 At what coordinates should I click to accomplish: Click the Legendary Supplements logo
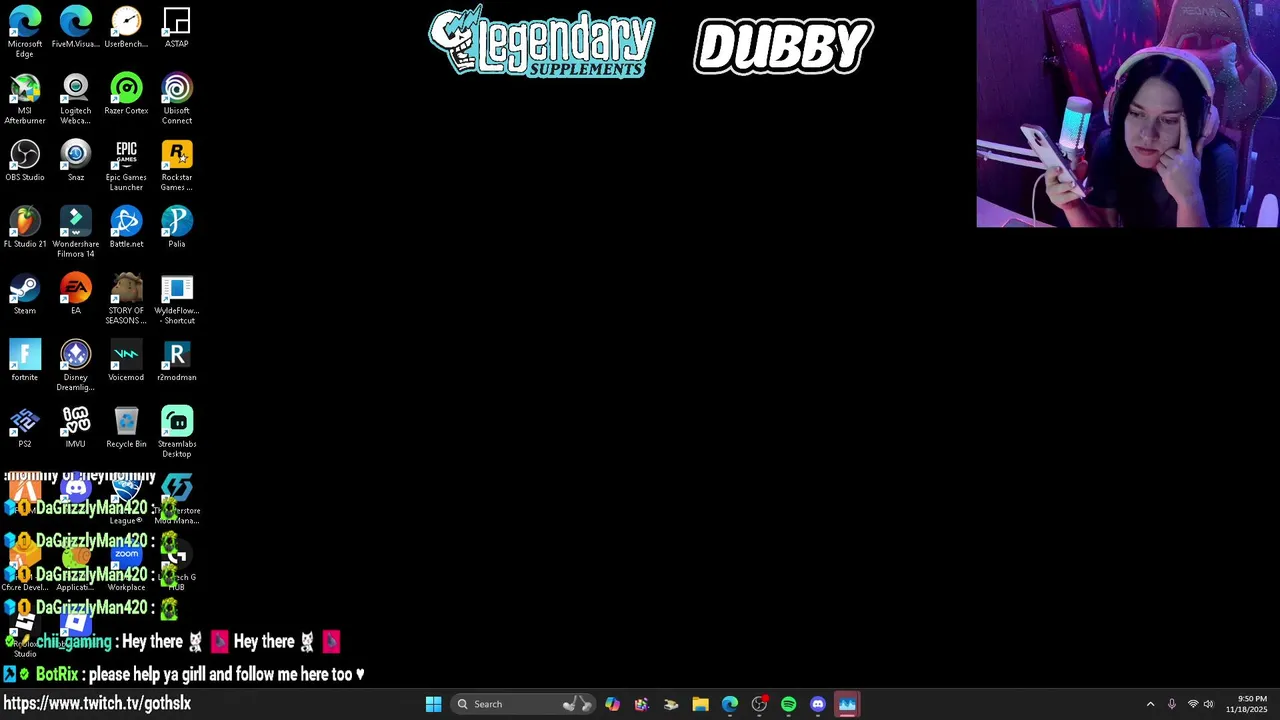coord(542,43)
